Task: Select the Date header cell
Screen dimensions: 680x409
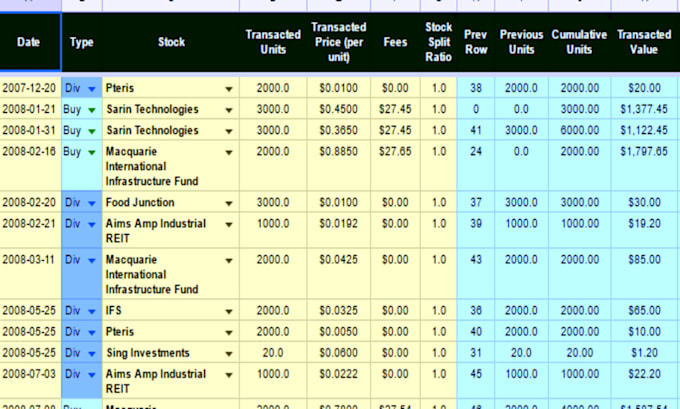Action: coord(29,42)
